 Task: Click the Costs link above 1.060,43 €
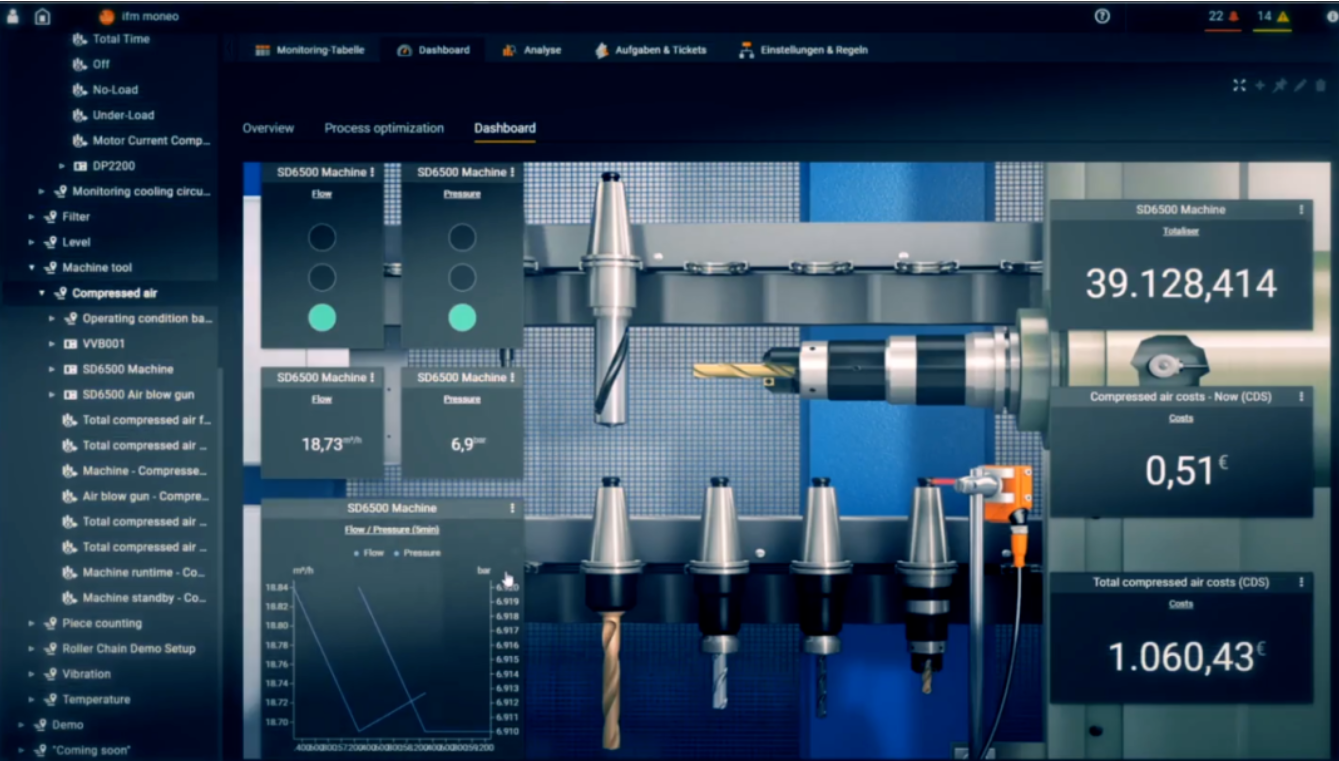click(x=1181, y=604)
